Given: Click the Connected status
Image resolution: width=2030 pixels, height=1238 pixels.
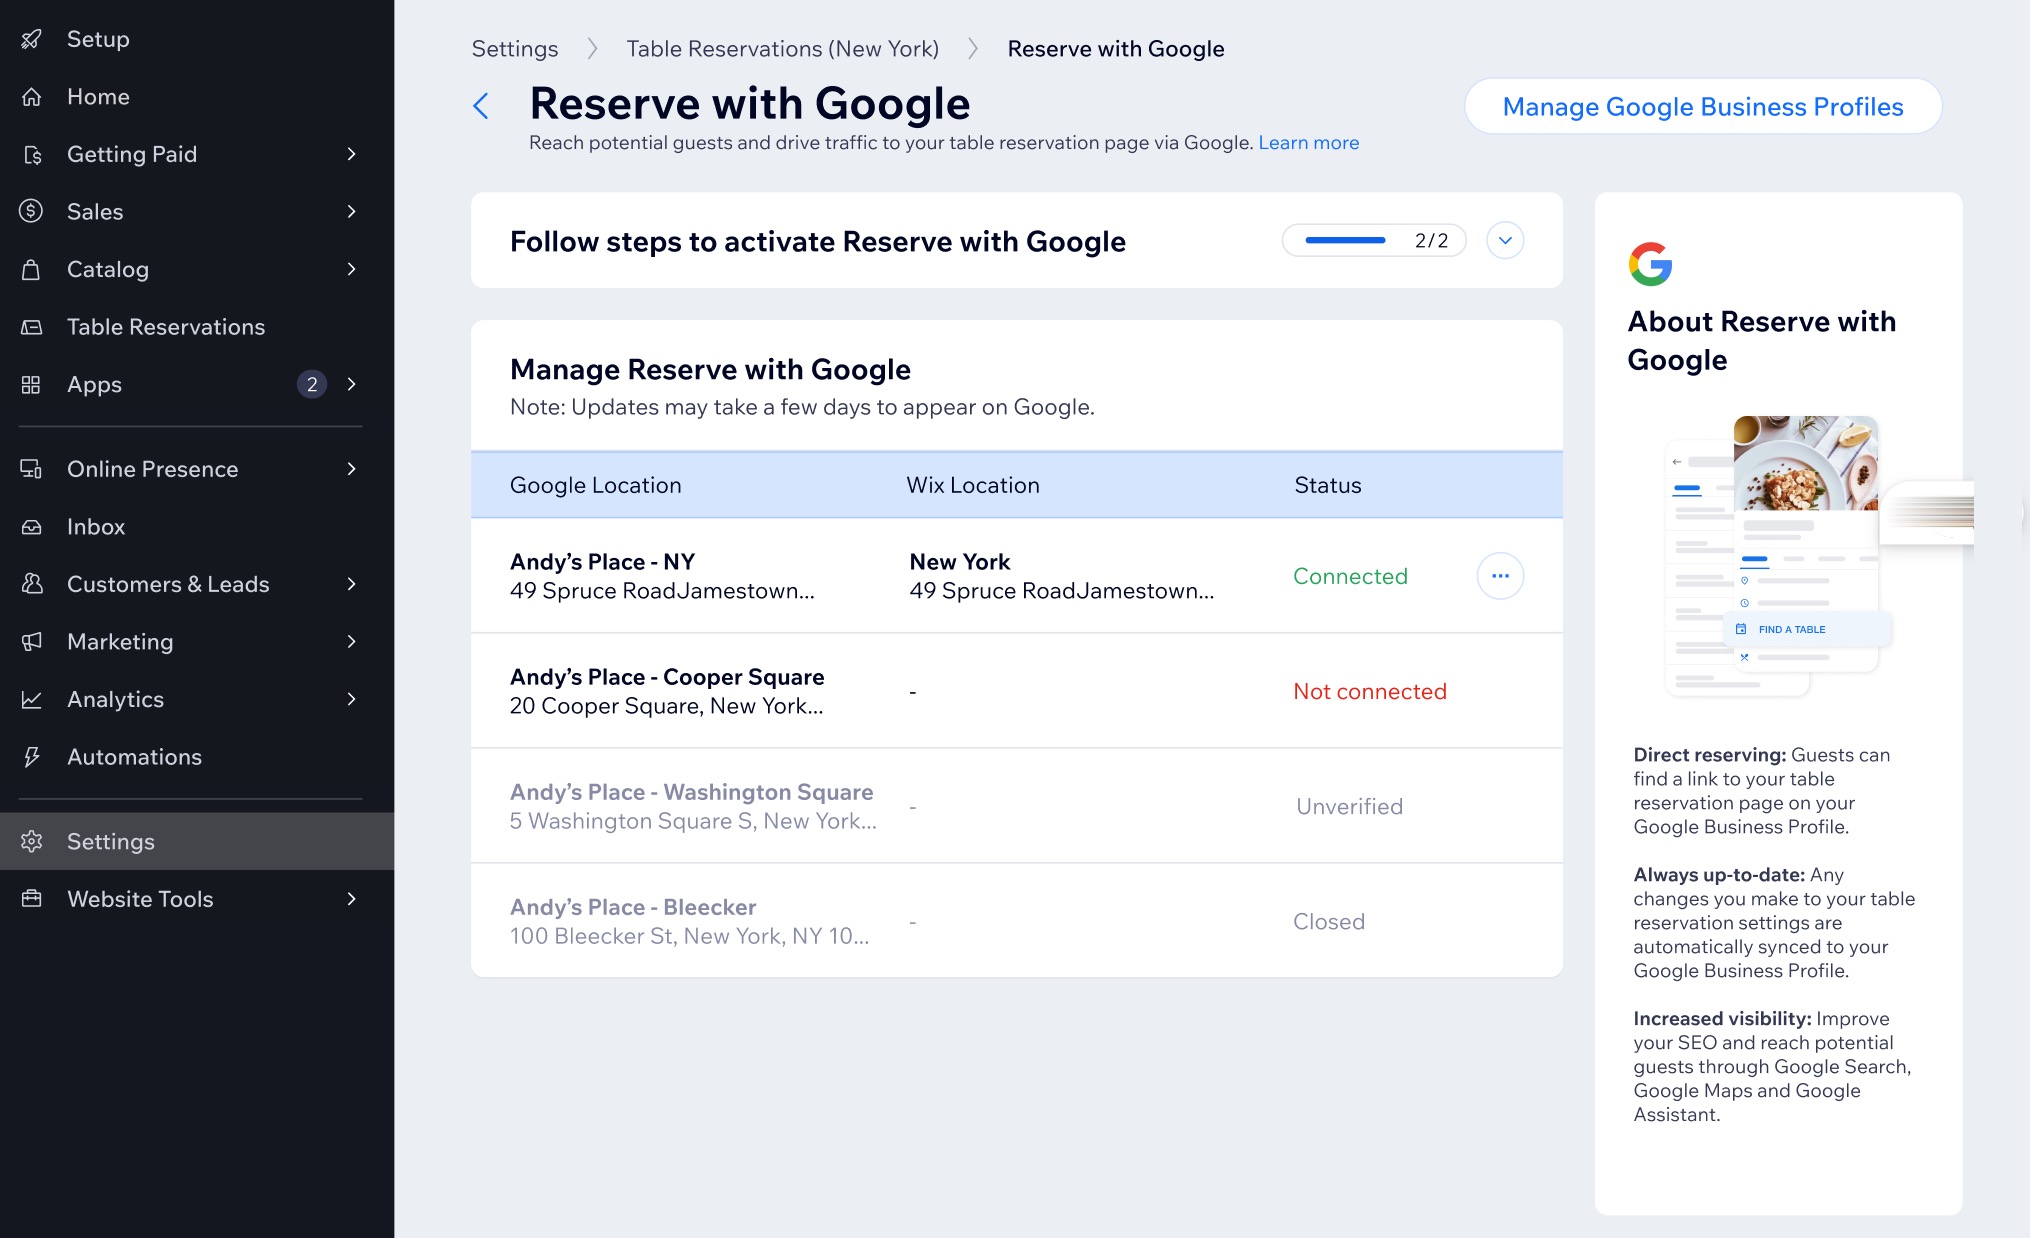Looking at the screenshot, I should 1350,576.
